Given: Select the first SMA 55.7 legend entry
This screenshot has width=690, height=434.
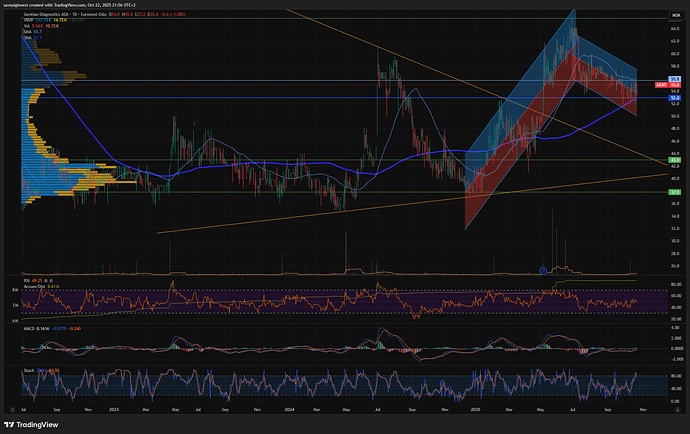Looking at the screenshot, I should click(27, 30).
